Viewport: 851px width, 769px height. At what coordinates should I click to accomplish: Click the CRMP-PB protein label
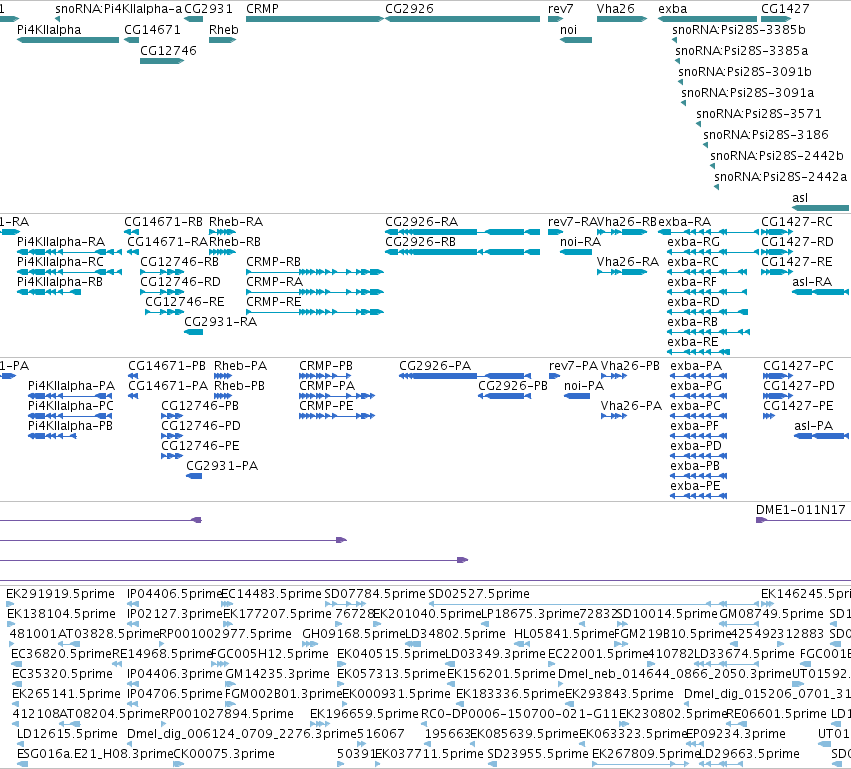326,366
